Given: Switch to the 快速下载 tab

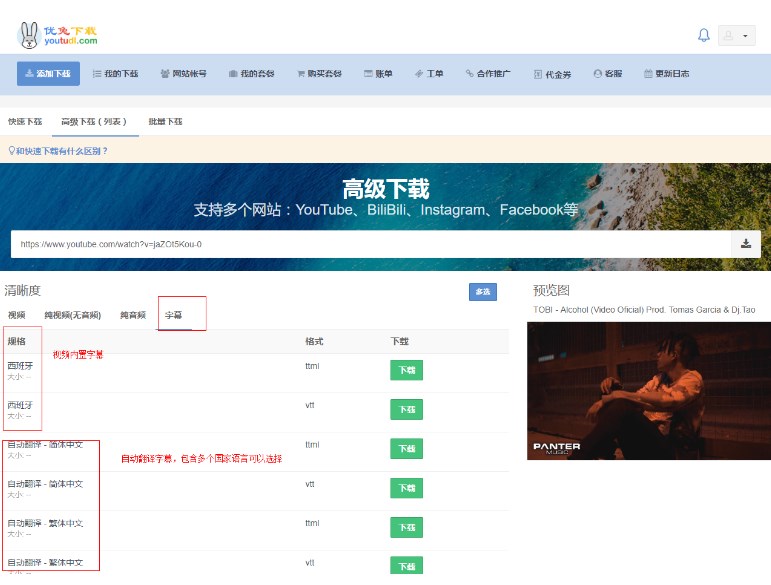Looking at the screenshot, I should (25, 121).
